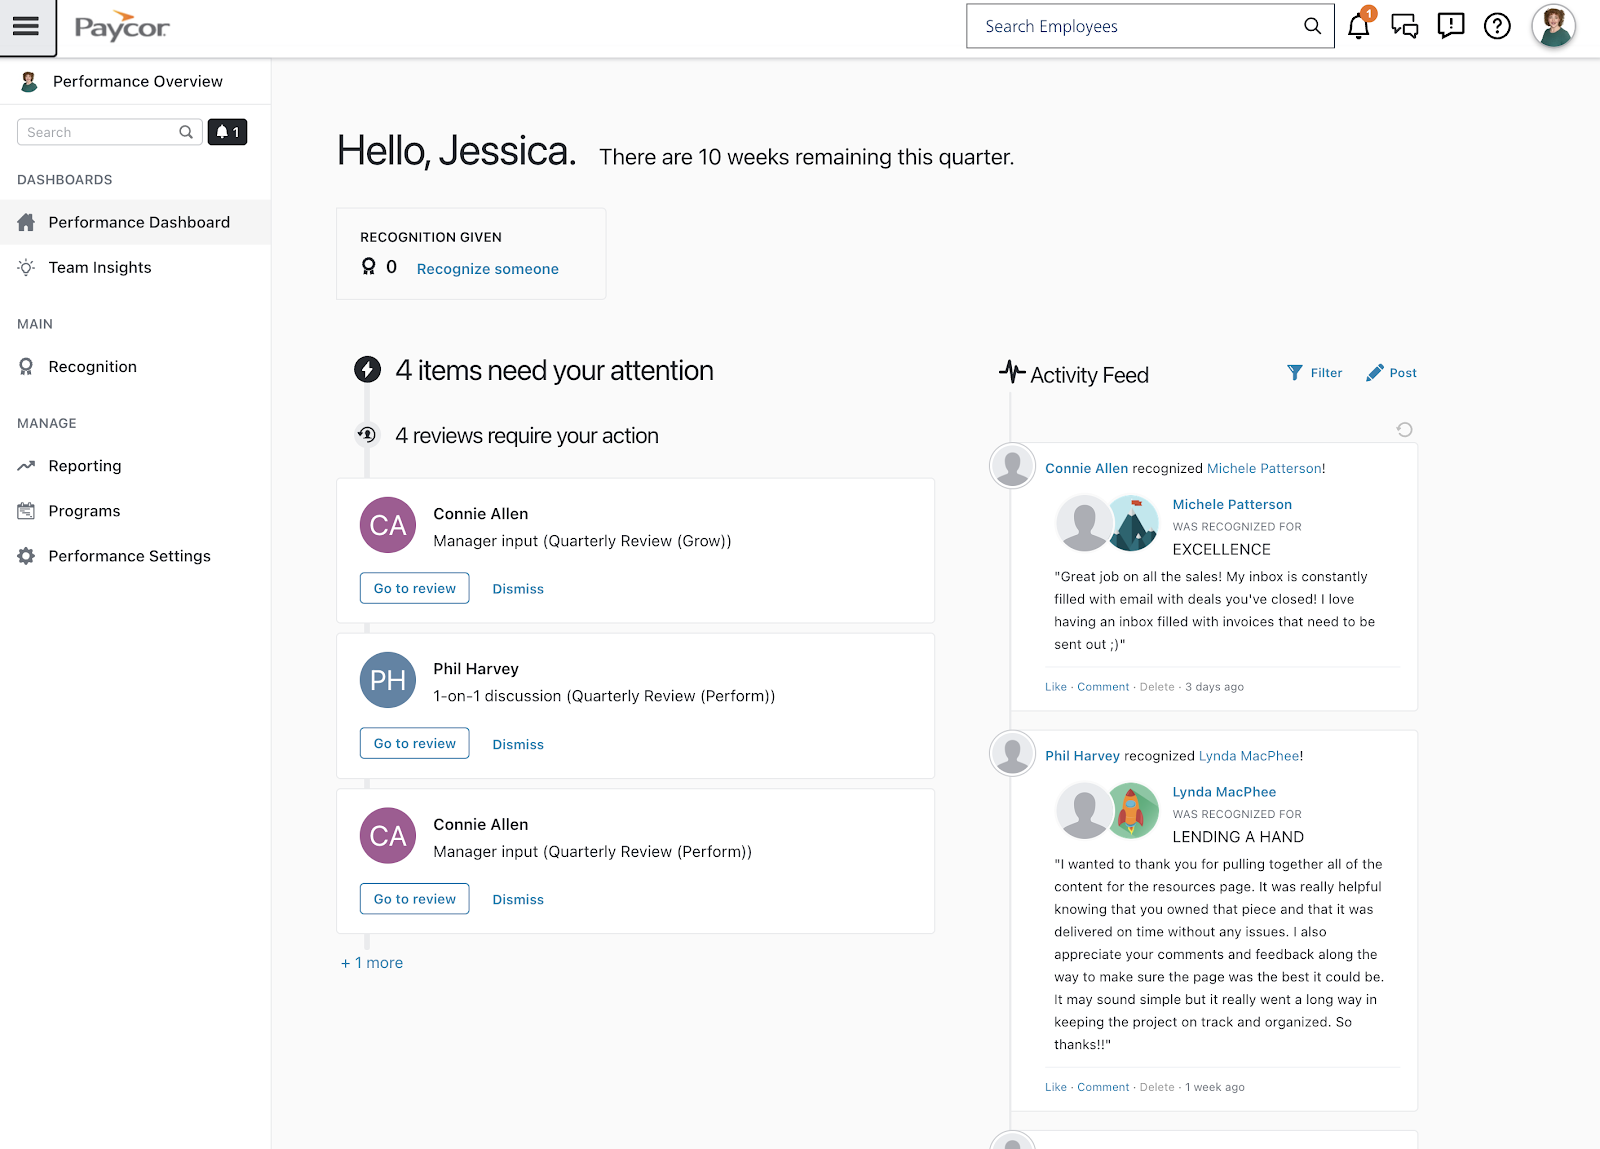This screenshot has height=1149, width=1600.
Task: Go to review for Connie Allen Perform
Action: pos(414,899)
